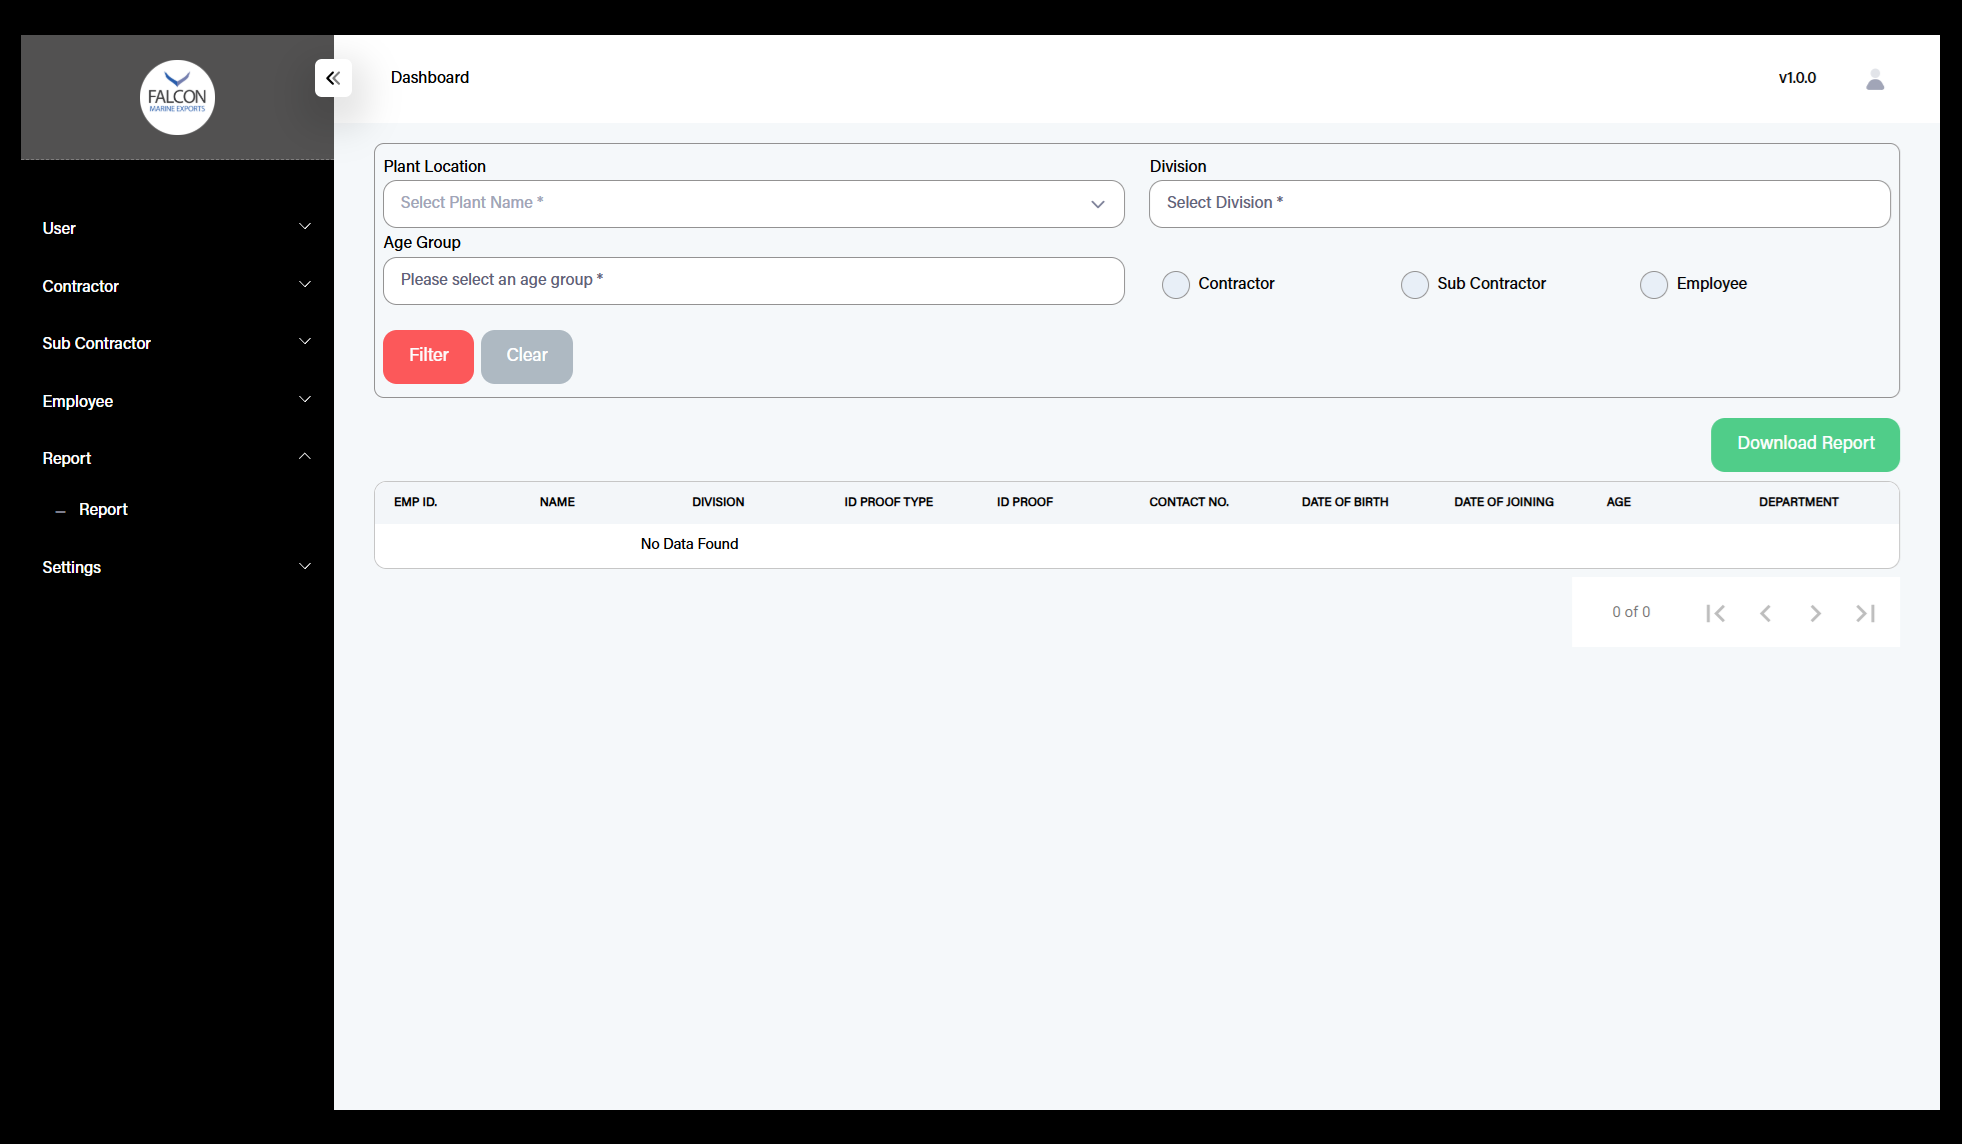Click the Download Report button
1962x1144 pixels.
(x=1805, y=444)
